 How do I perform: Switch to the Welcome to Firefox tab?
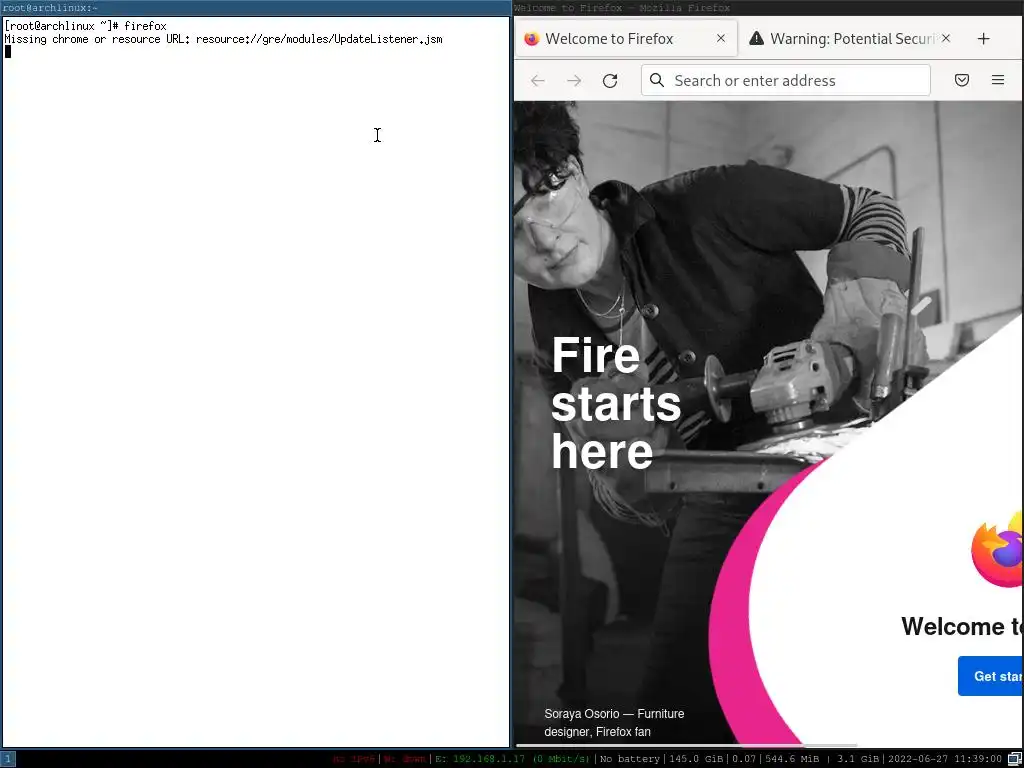coord(626,39)
